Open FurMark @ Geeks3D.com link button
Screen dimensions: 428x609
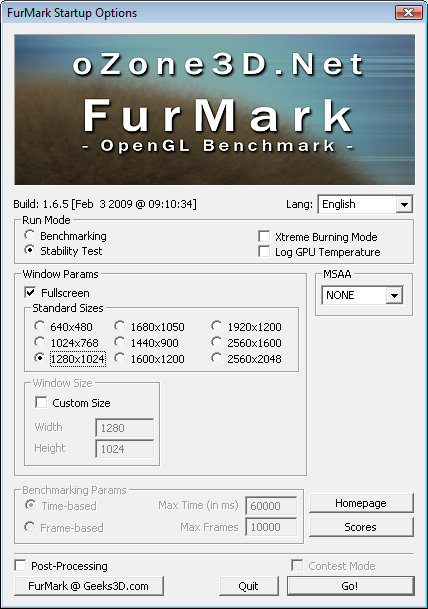tap(89, 586)
